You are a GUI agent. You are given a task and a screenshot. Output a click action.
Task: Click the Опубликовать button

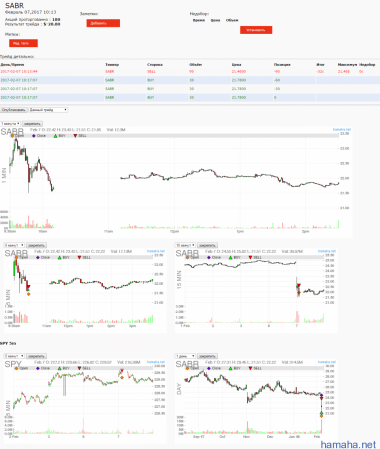point(14,110)
